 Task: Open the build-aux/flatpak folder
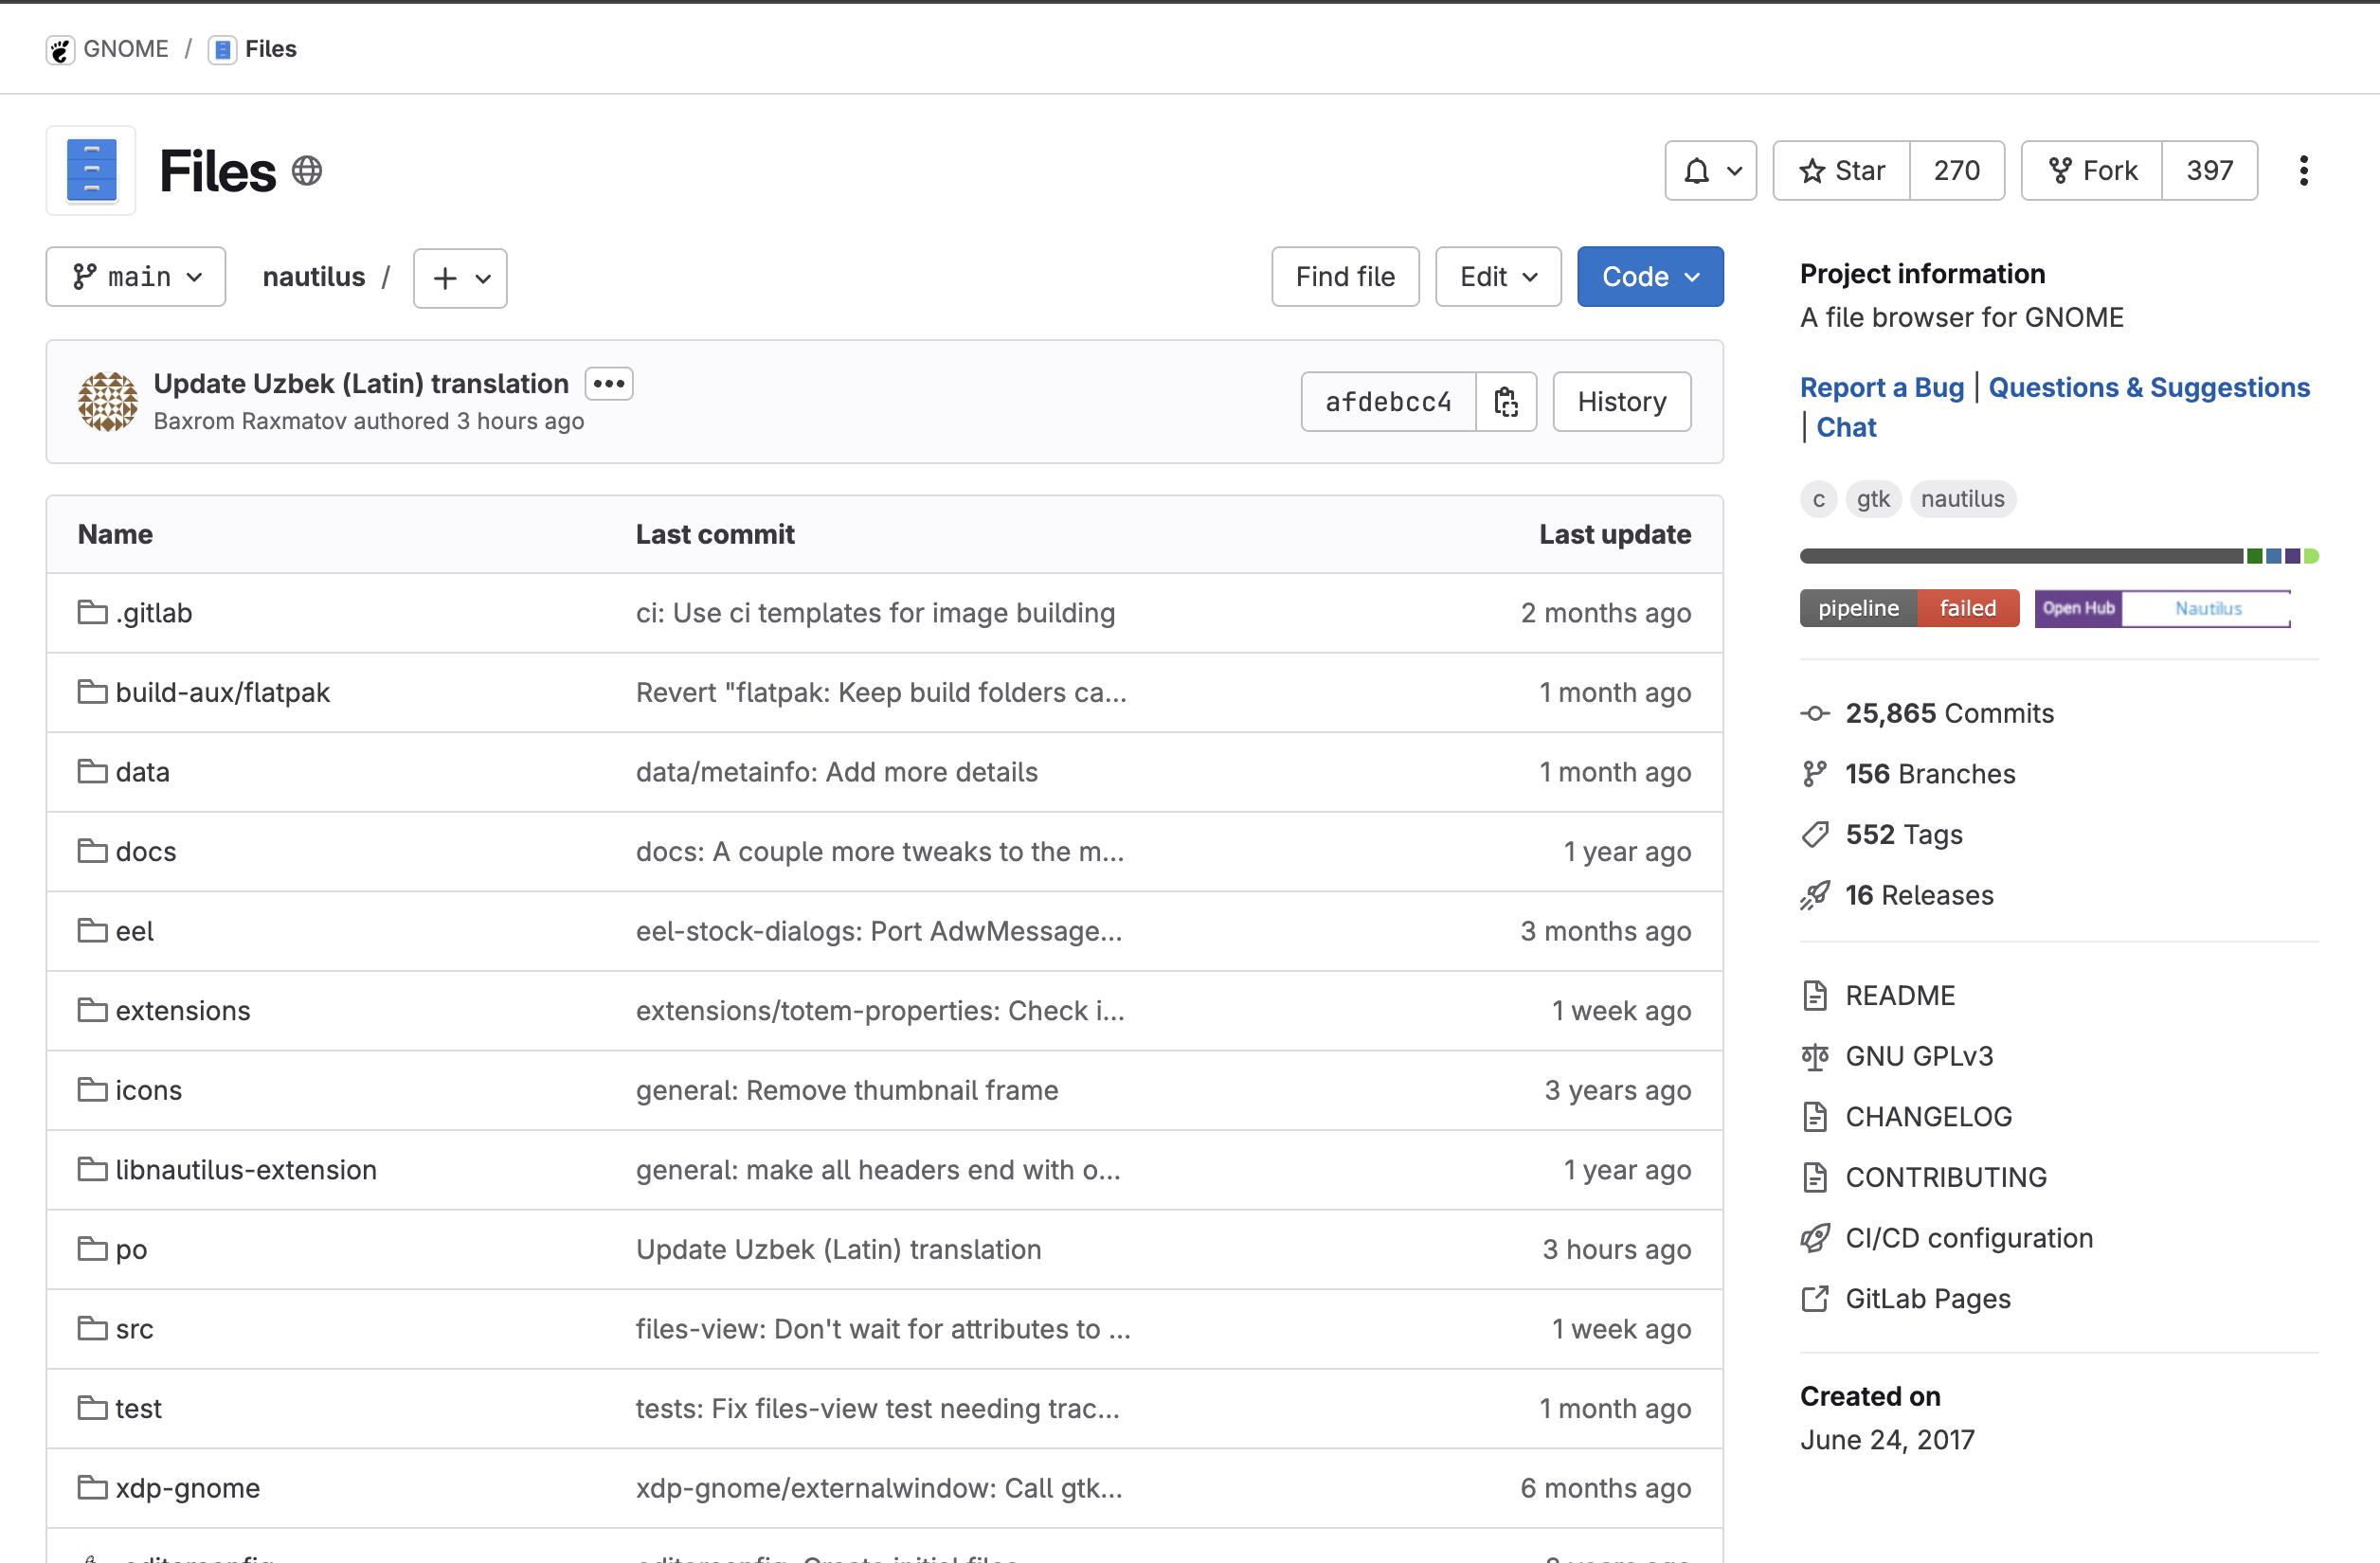(222, 692)
